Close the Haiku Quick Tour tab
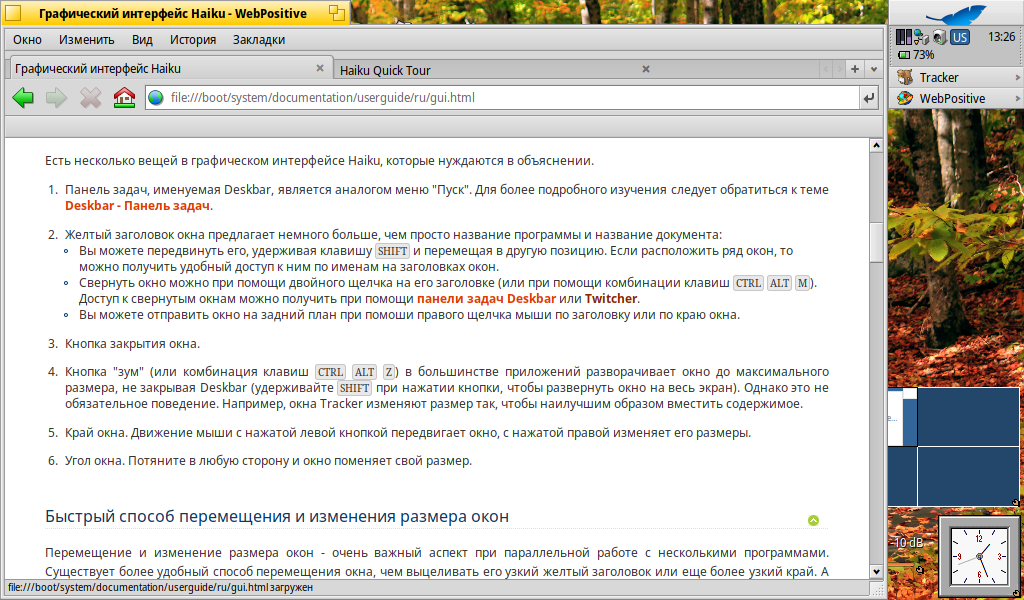The width and height of the screenshot is (1024, 600). point(646,69)
